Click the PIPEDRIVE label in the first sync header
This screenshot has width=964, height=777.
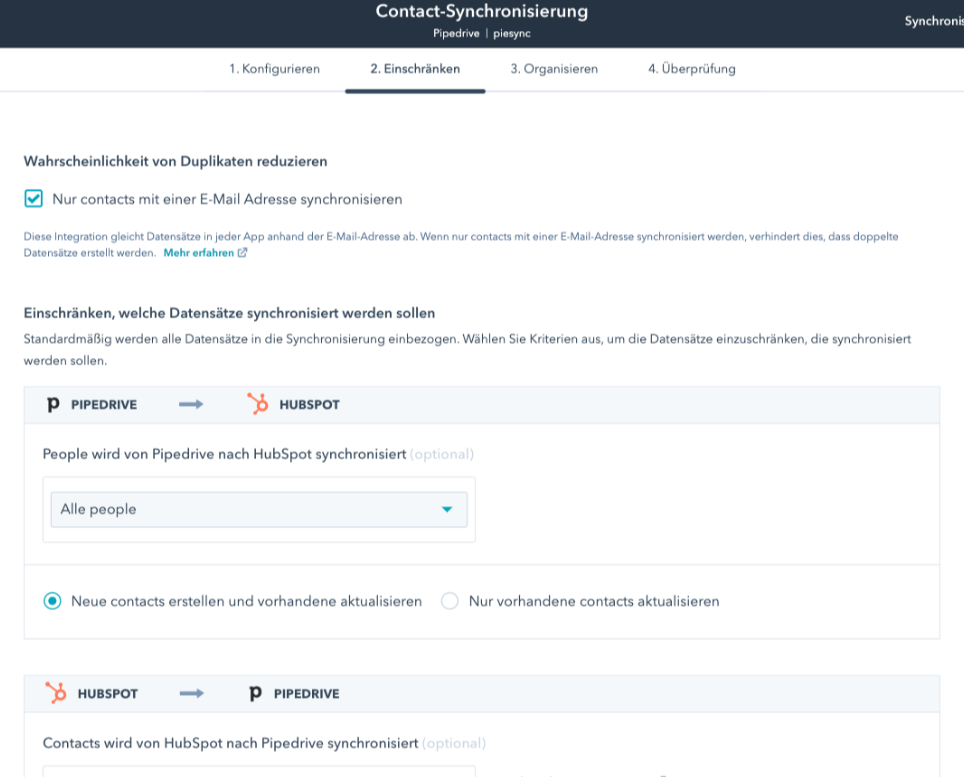104,404
